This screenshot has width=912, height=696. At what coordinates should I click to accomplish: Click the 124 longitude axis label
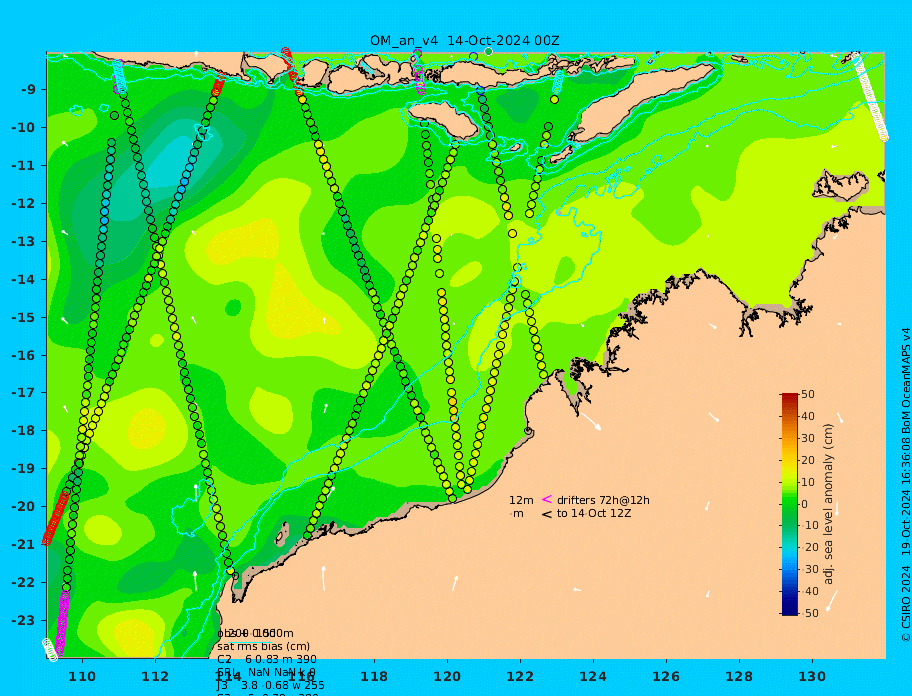593,676
